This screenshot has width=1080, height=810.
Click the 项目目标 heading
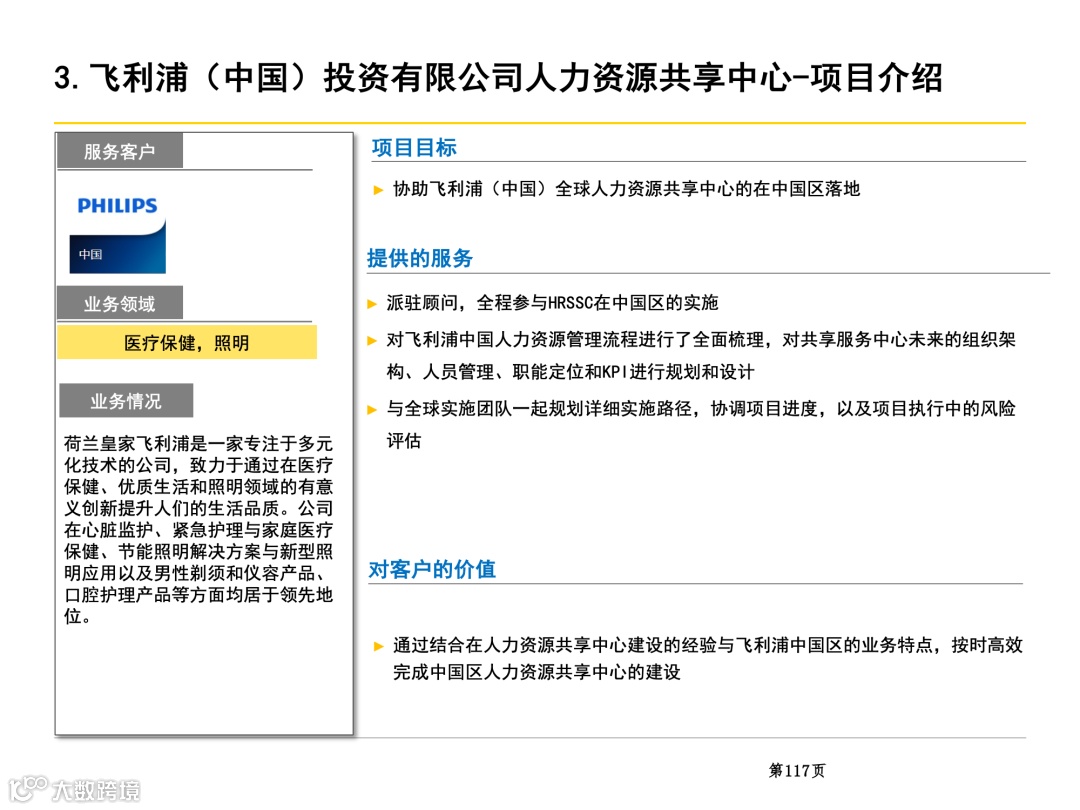[414, 147]
